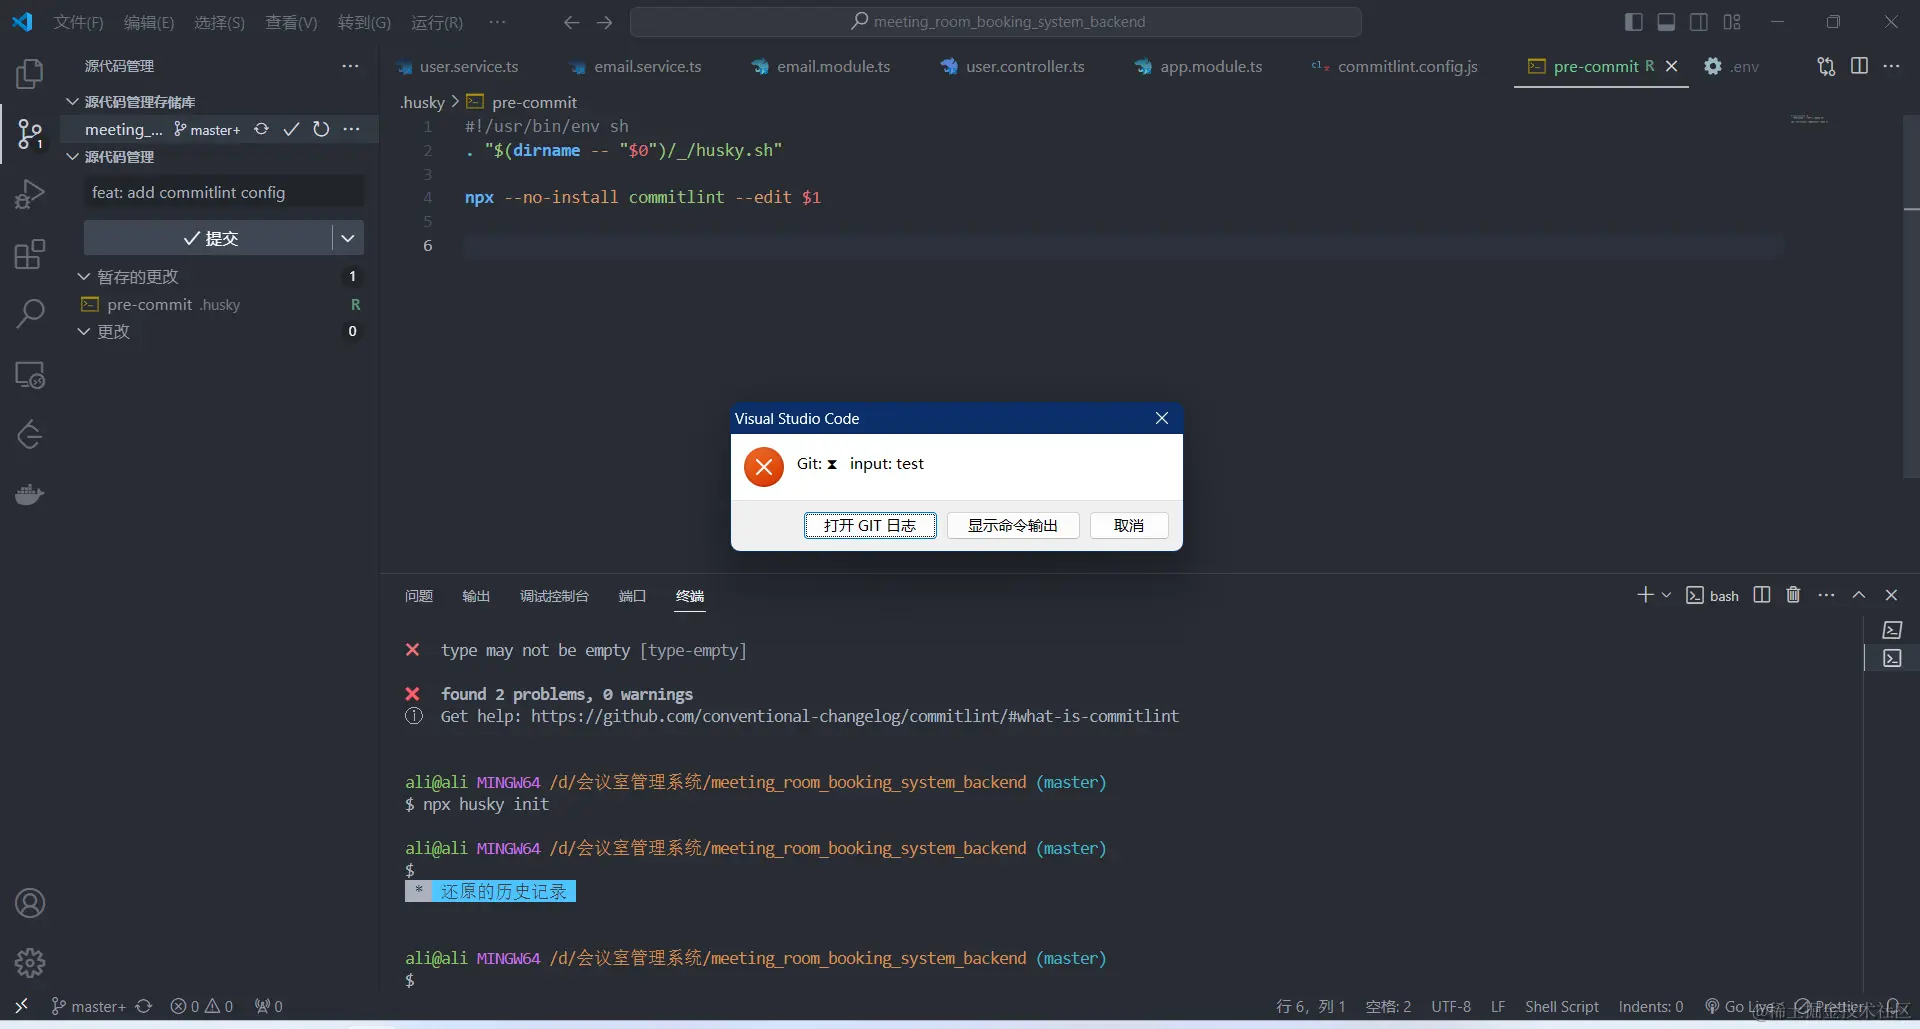
Task: Click commit checkmark icon in repository row
Action: point(291,129)
